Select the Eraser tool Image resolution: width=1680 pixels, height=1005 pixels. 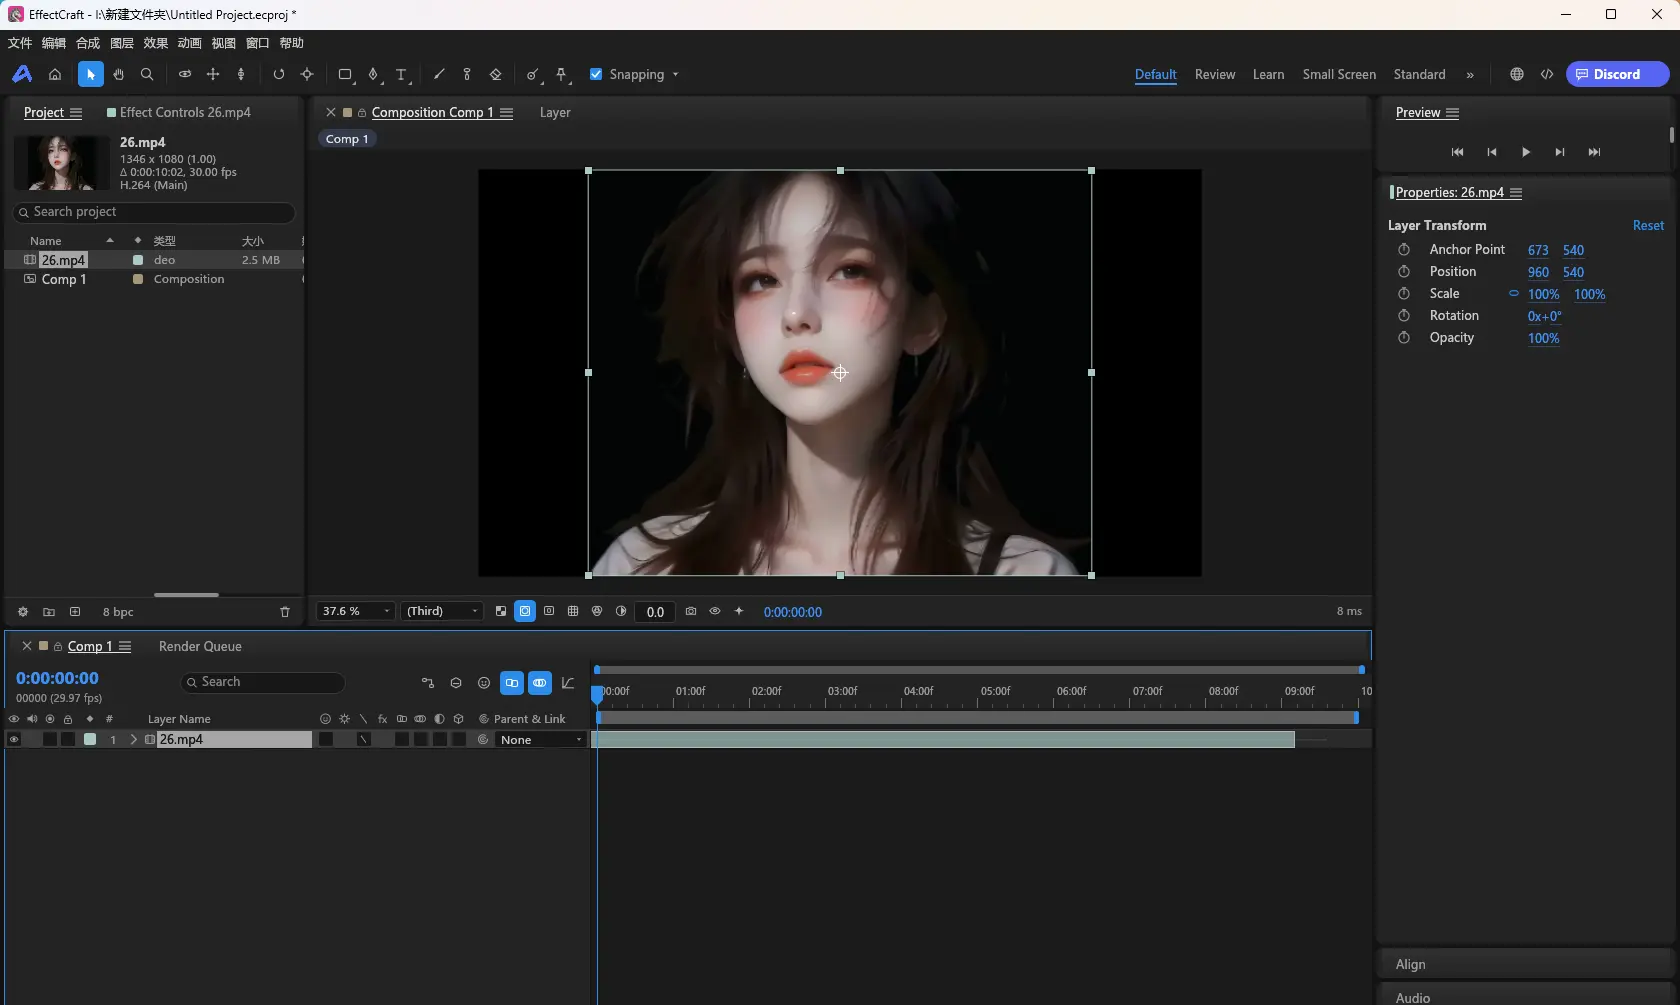click(495, 74)
